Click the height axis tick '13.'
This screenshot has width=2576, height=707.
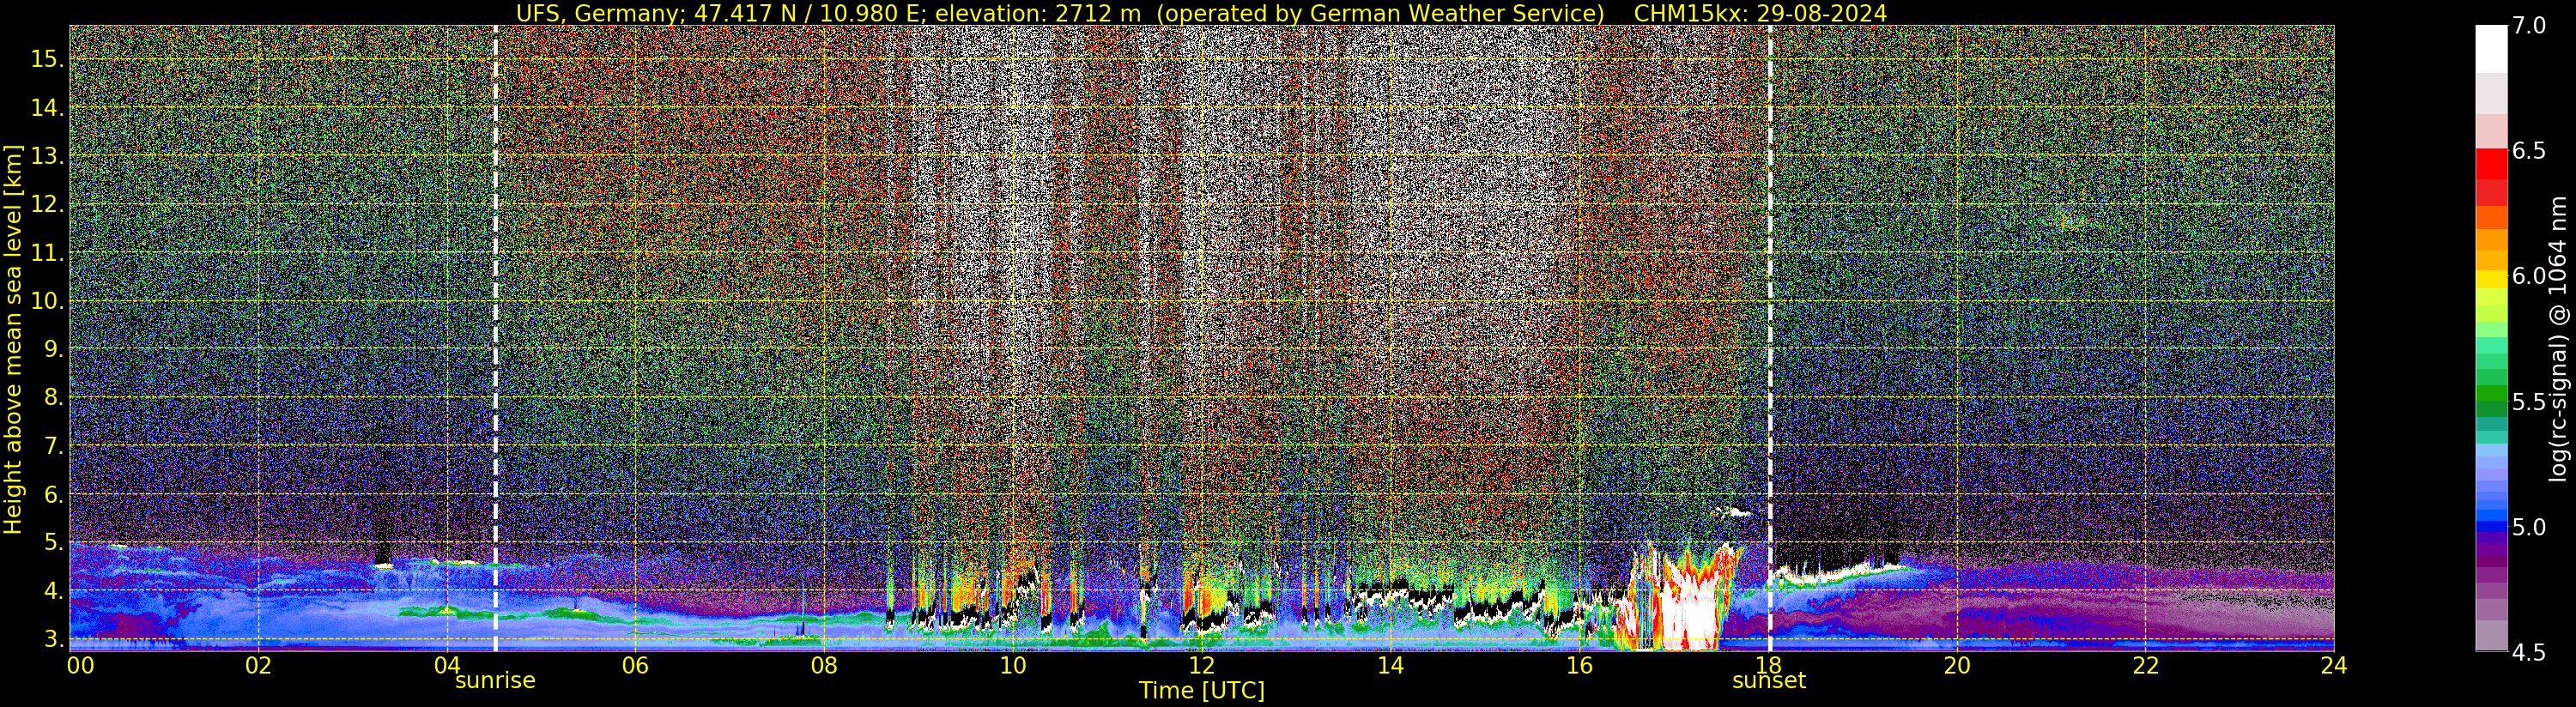point(47,156)
